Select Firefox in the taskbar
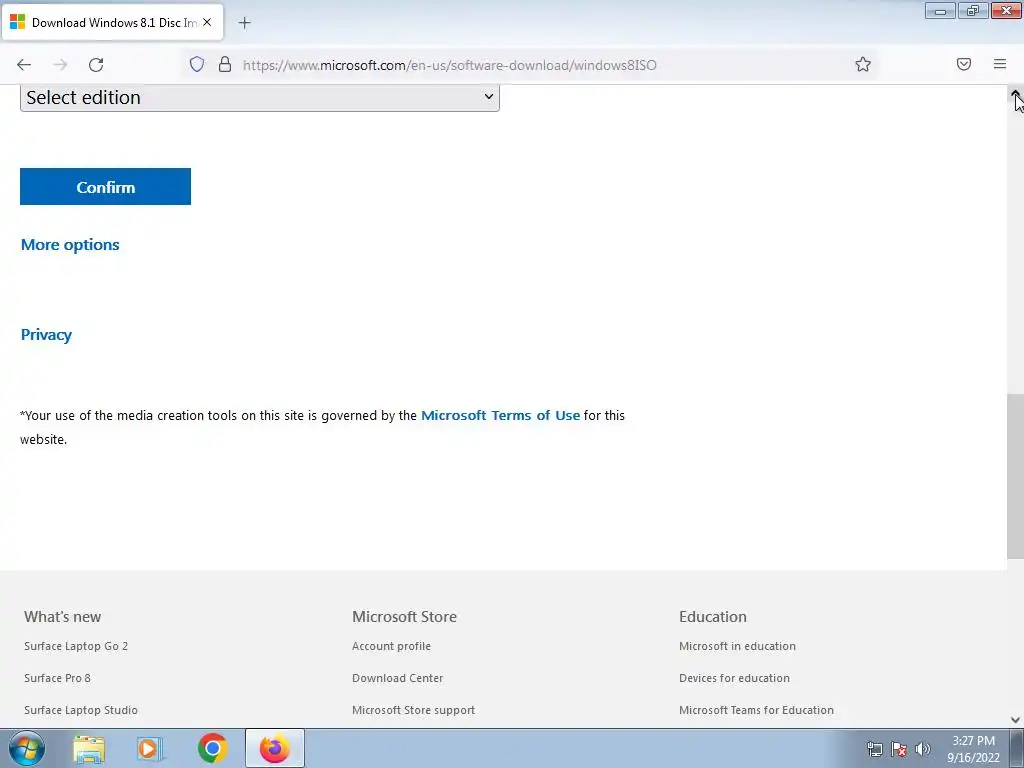This screenshot has width=1024, height=768. point(275,748)
